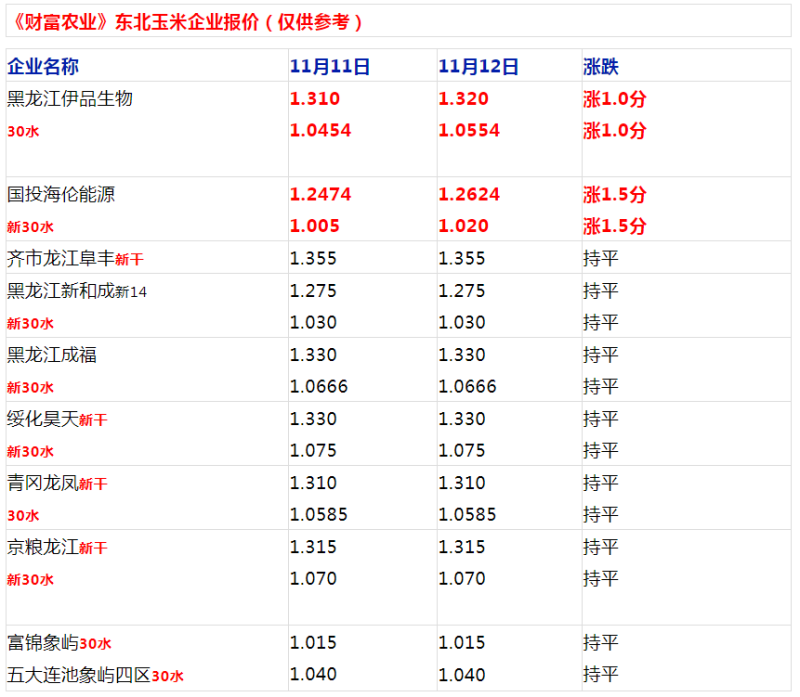This screenshot has height=697, width=800.
Task: Click the 11月11日 price 1.330 for 黑龙江成福
Action: click(x=313, y=355)
